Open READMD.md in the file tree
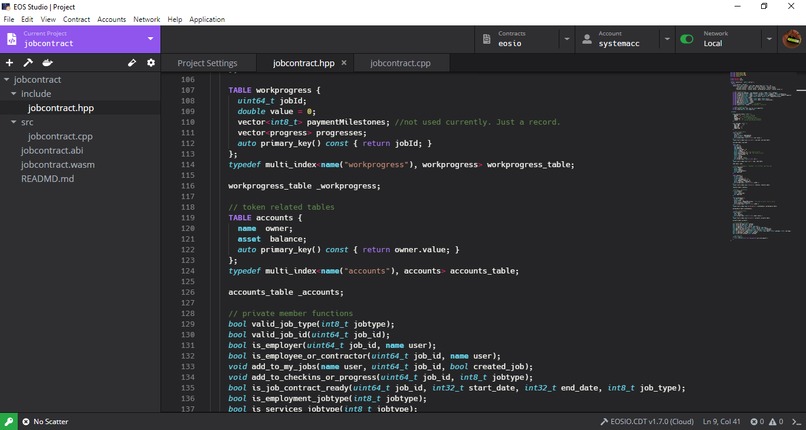Screen dimensions: 806x430 (47, 179)
